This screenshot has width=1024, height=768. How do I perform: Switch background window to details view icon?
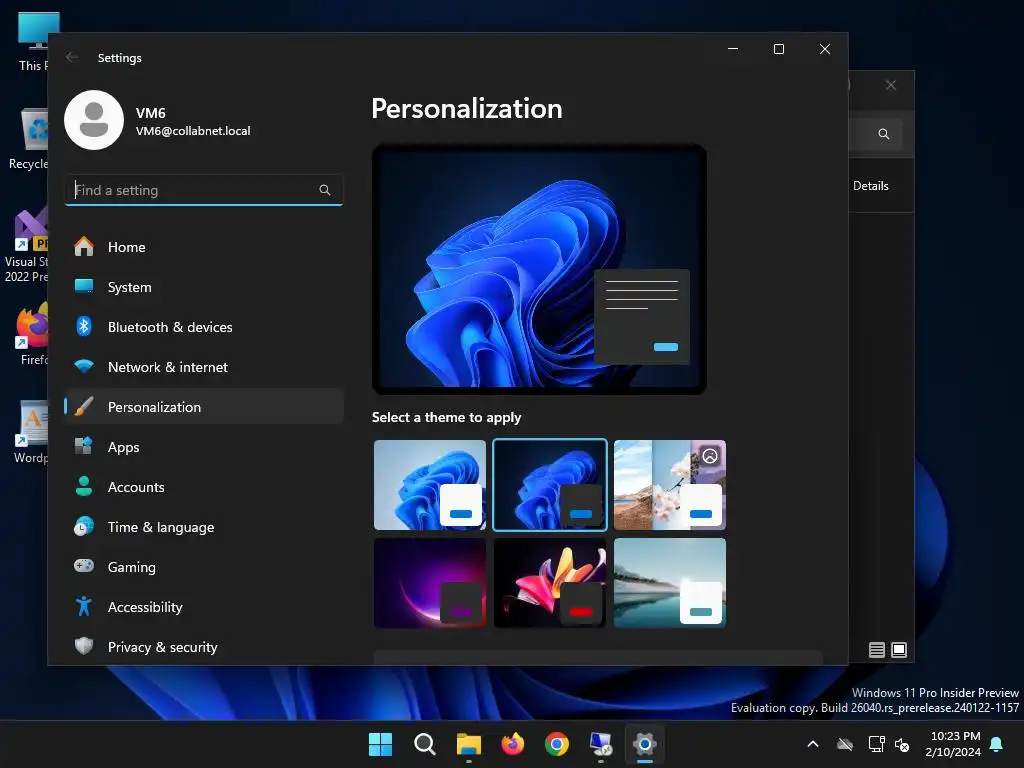(x=877, y=650)
